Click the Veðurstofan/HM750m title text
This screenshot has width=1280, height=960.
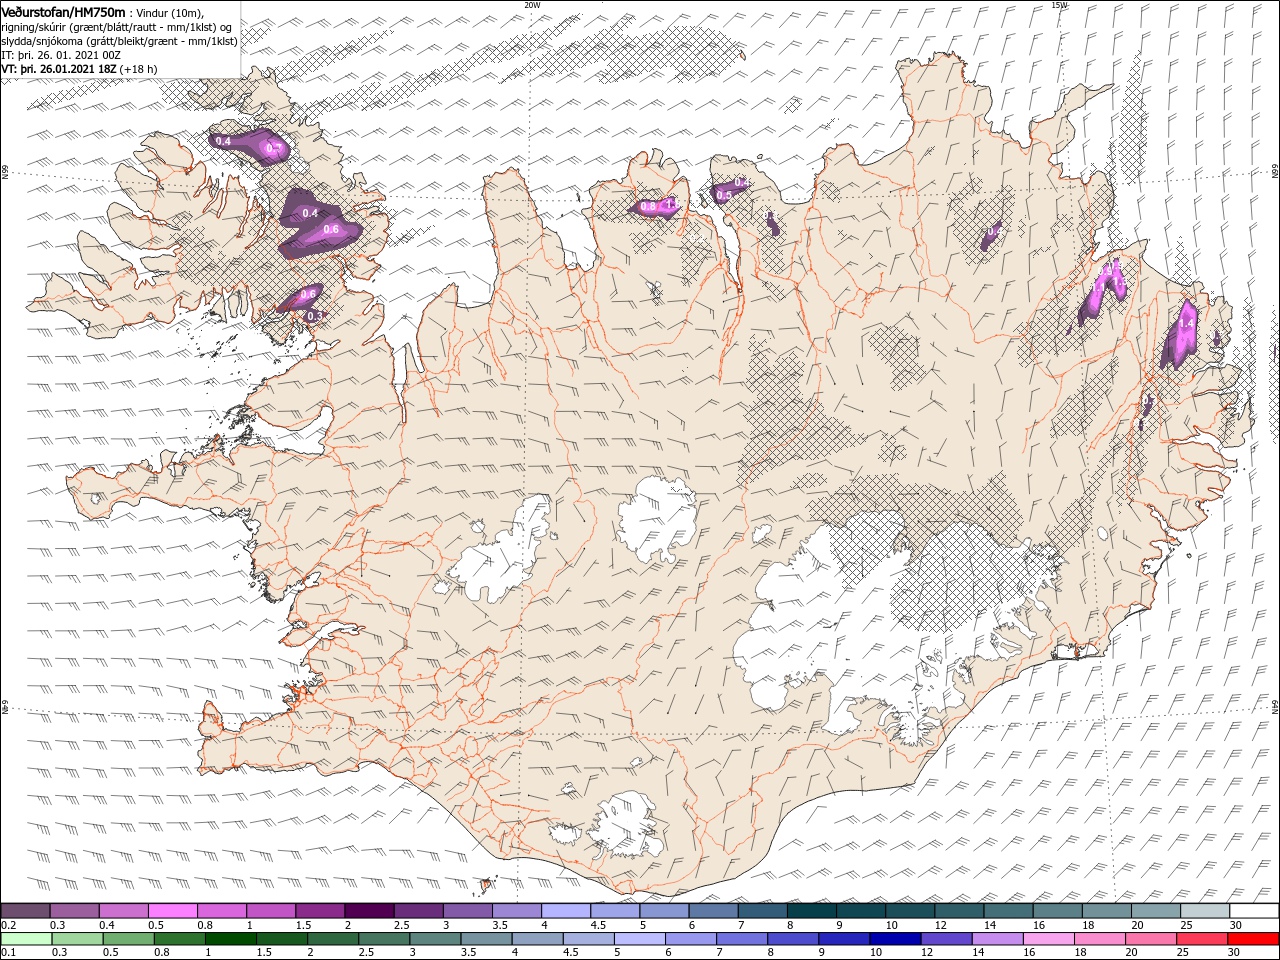tap(63, 11)
